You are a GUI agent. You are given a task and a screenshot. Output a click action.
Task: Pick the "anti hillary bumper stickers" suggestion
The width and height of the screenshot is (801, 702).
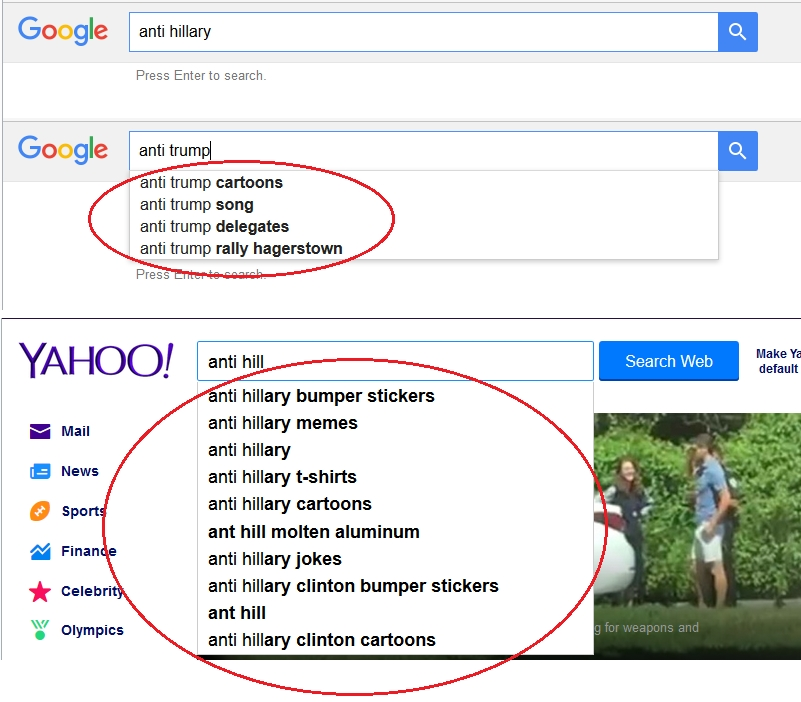coord(321,396)
